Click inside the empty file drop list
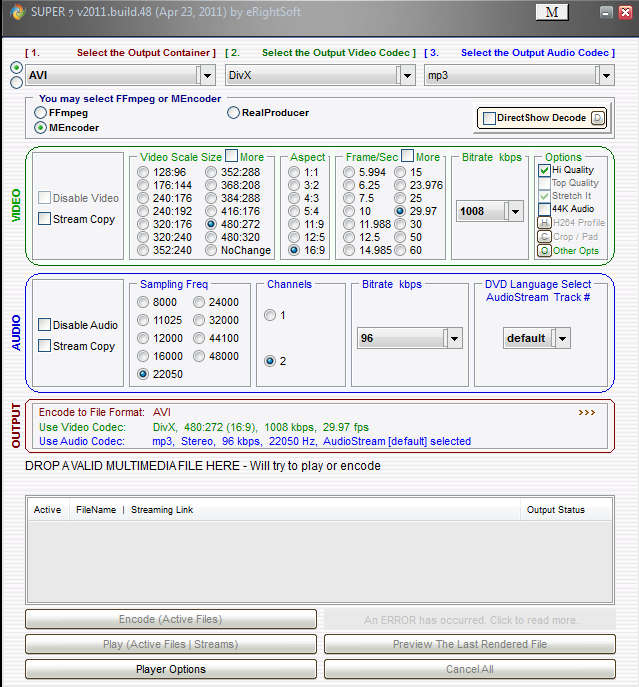The height and width of the screenshot is (687, 639). tap(320, 562)
